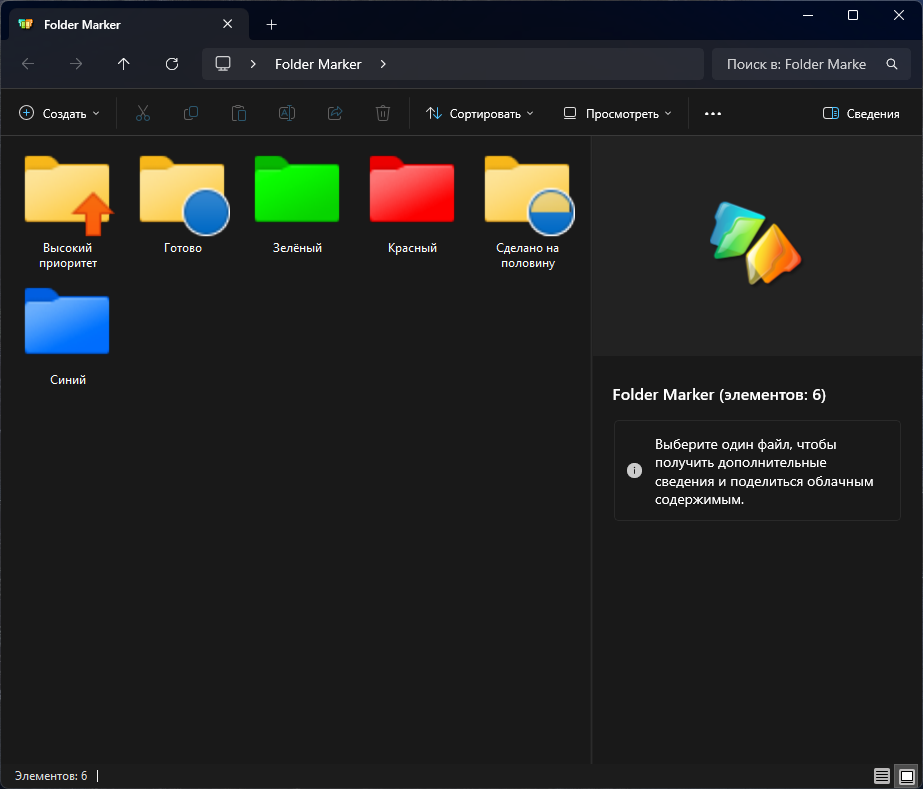Click the Share icon in toolbar
This screenshot has height=789, width=923.
click(x=335, y=113)
